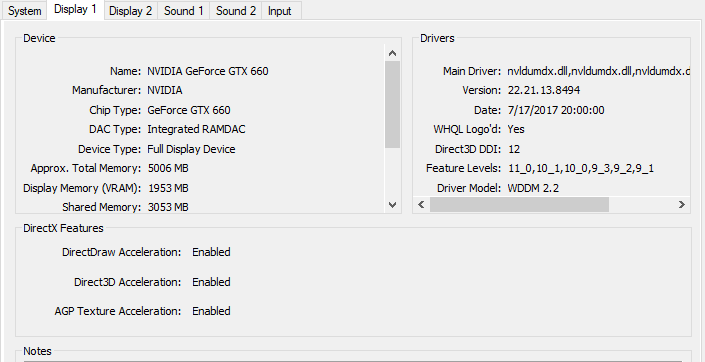Select the Display 1 tab
The image size is (705, 362).
tap(76, 9)
